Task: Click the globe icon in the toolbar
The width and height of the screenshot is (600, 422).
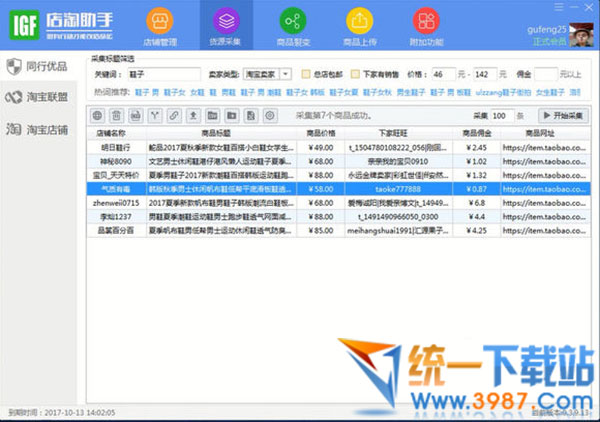Action: (99, 116)
